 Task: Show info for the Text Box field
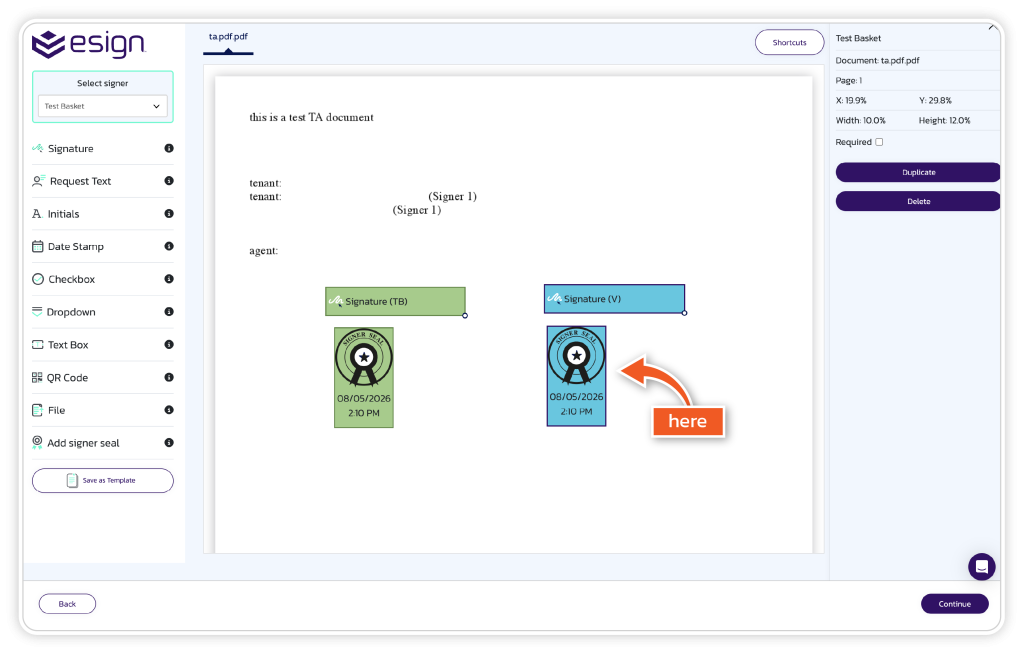(x=169, y=344)
